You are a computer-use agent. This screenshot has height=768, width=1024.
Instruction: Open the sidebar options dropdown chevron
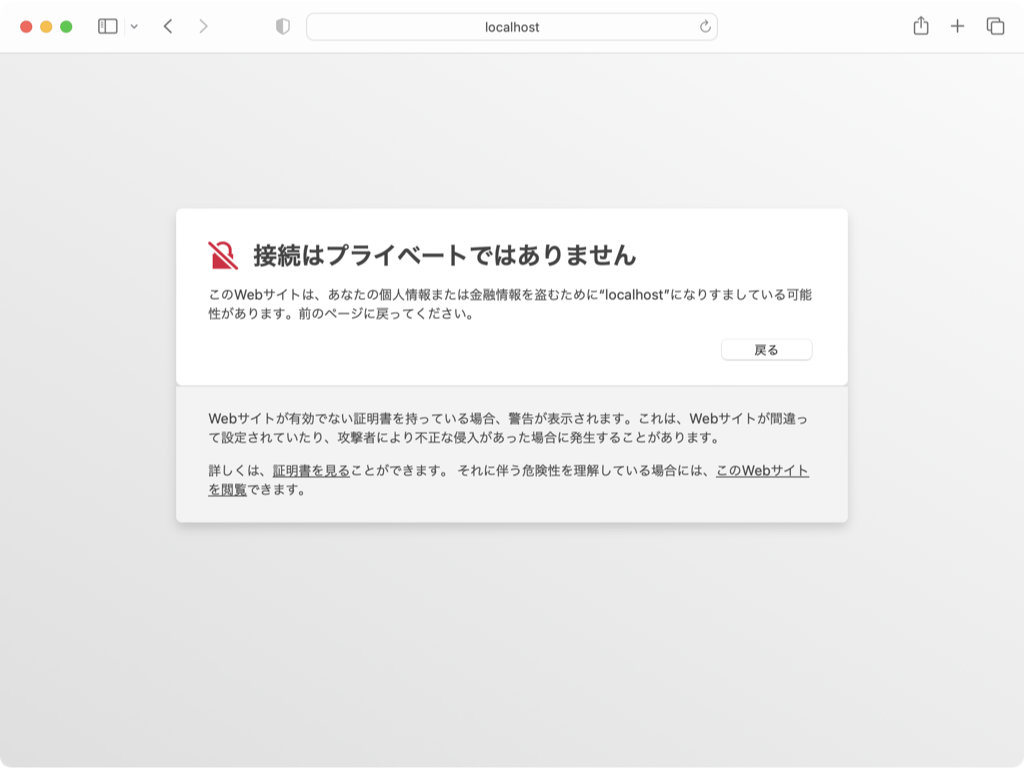coord(134,27)
